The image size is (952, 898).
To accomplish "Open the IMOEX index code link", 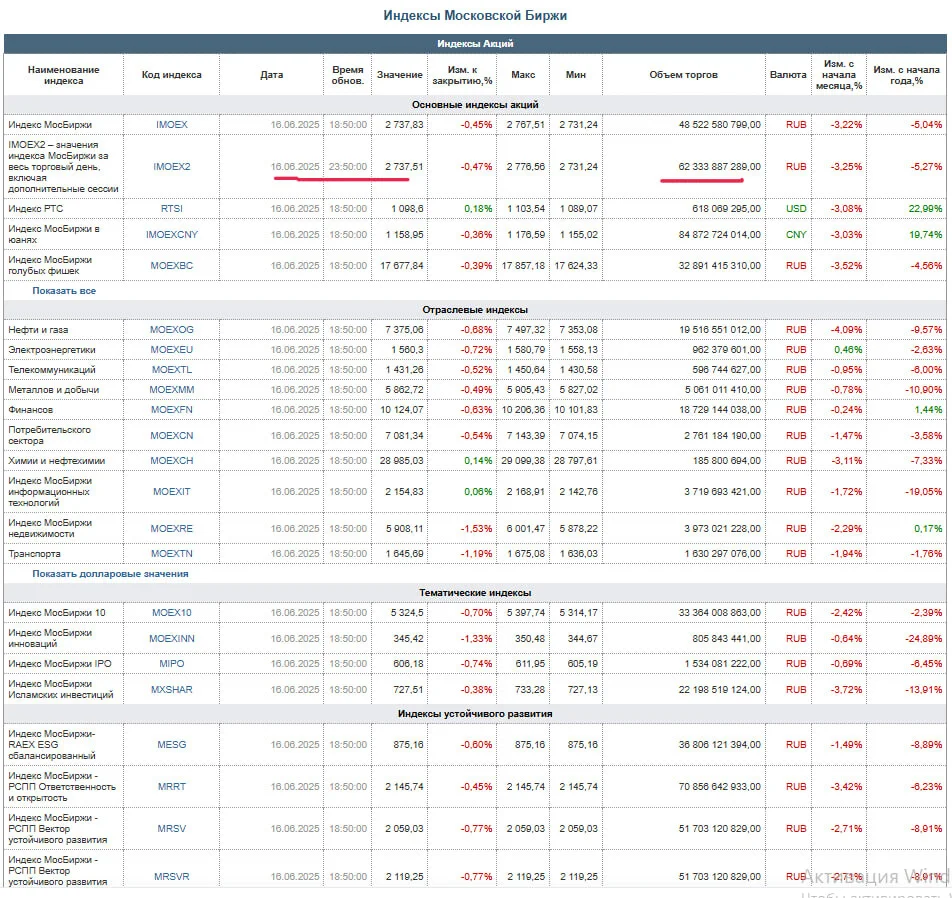I will [x=172, y=124].
